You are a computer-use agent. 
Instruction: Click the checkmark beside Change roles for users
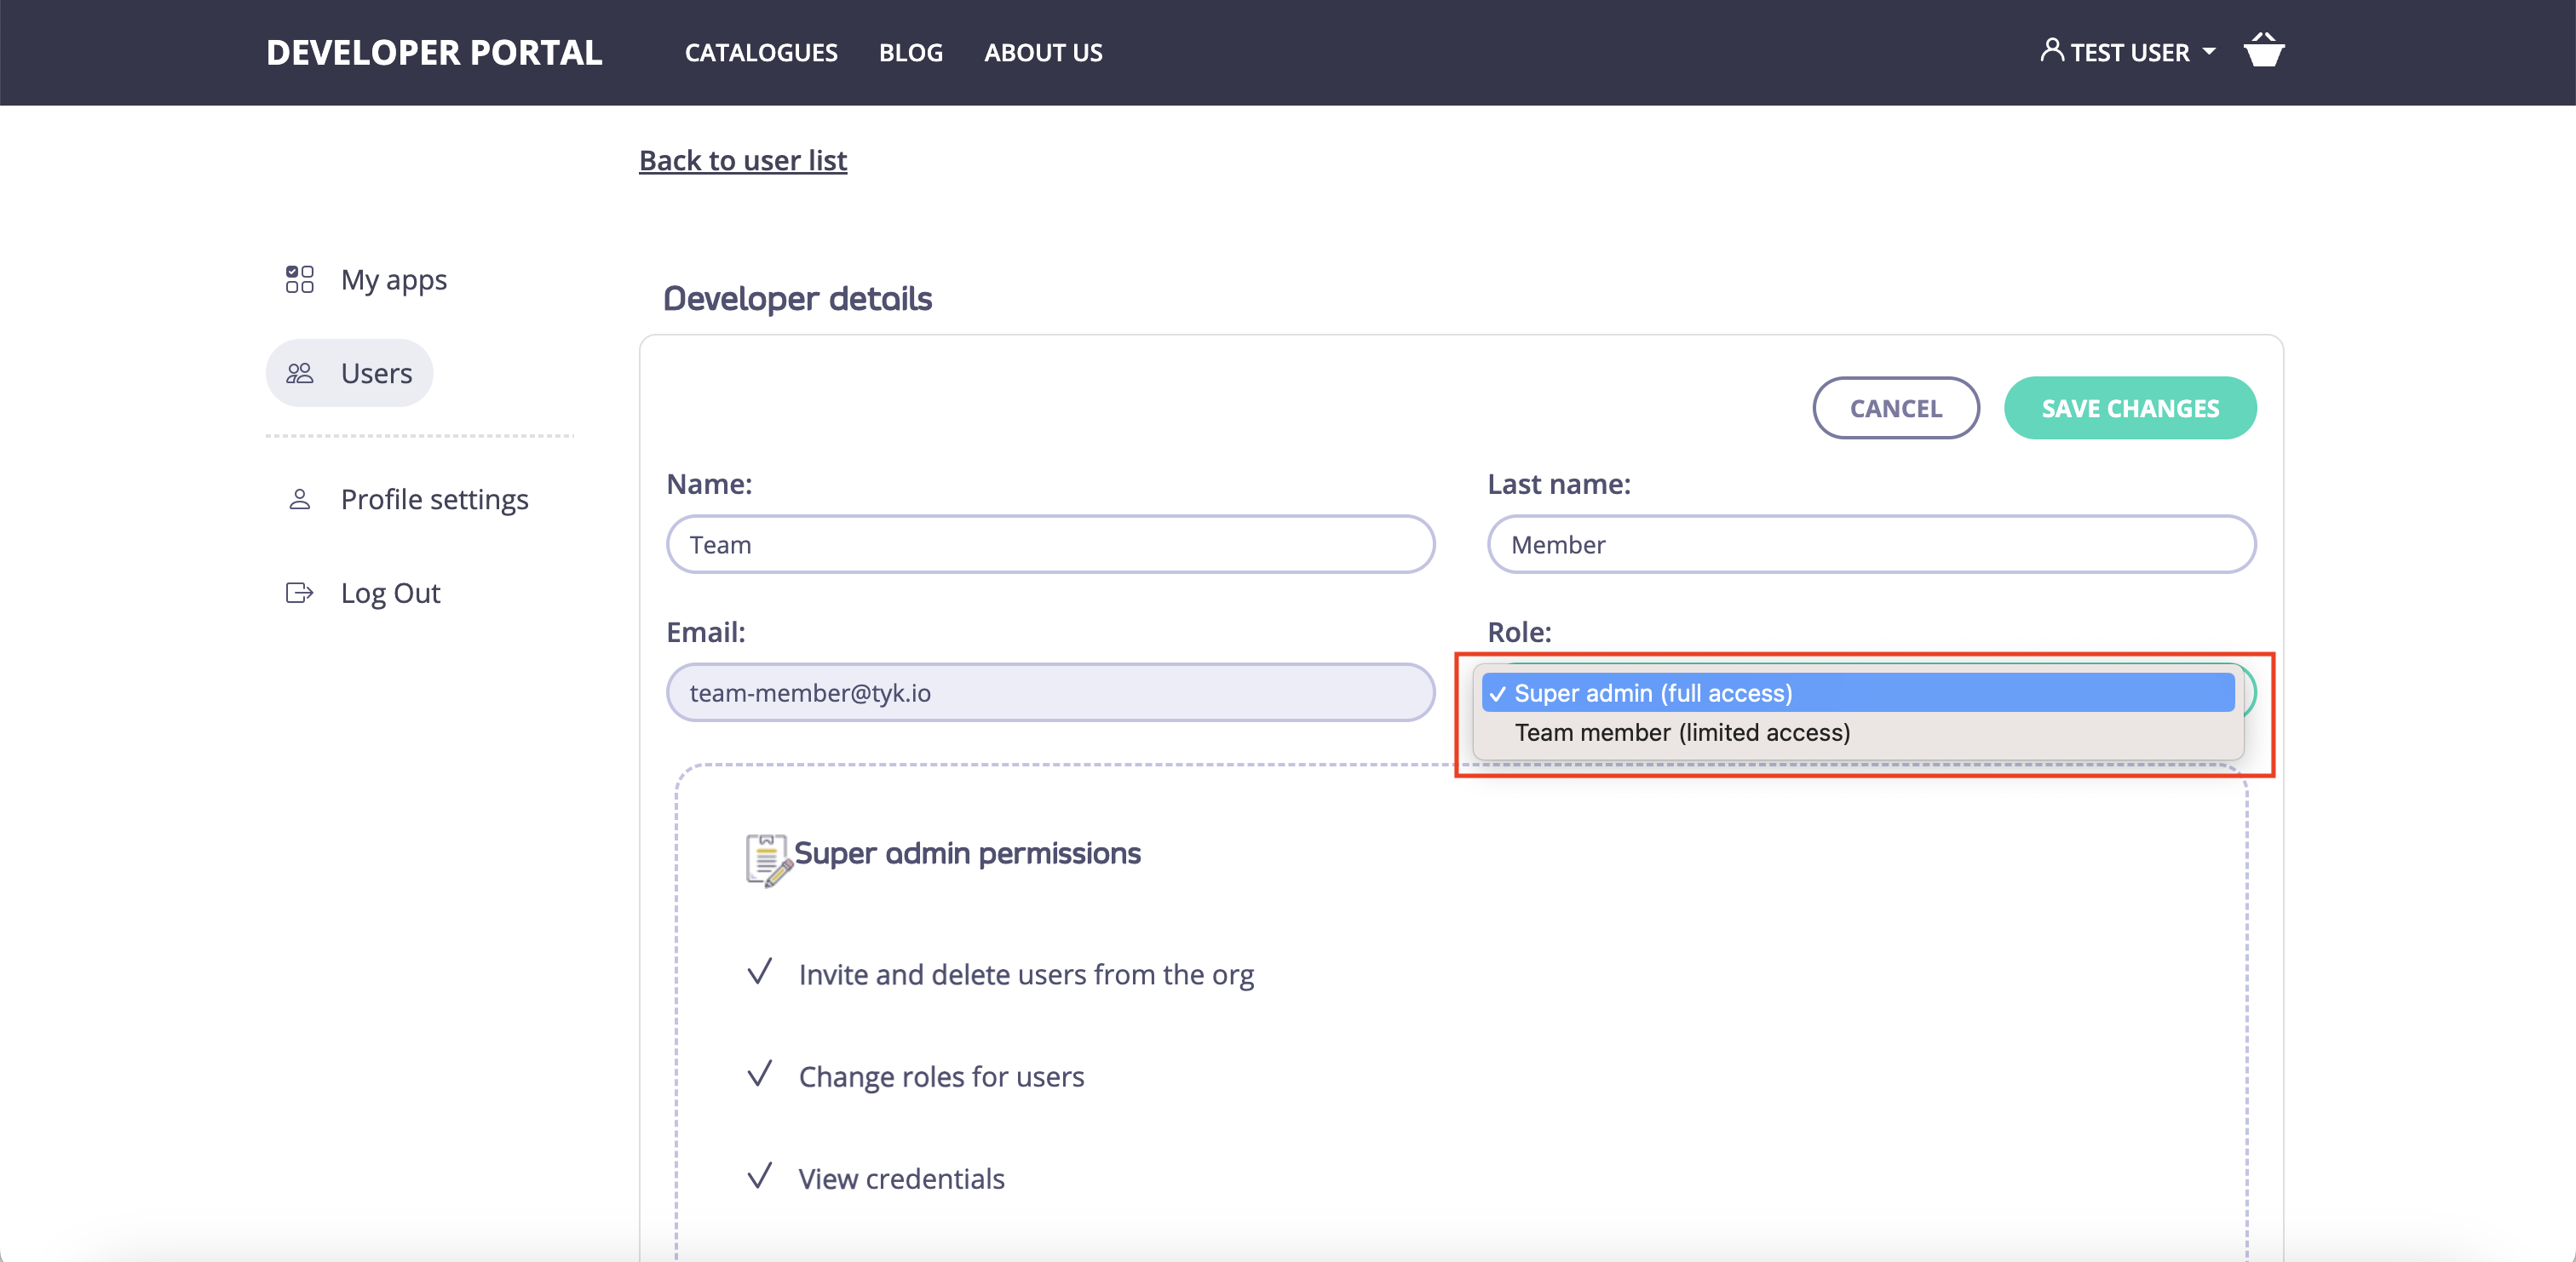760,1074
